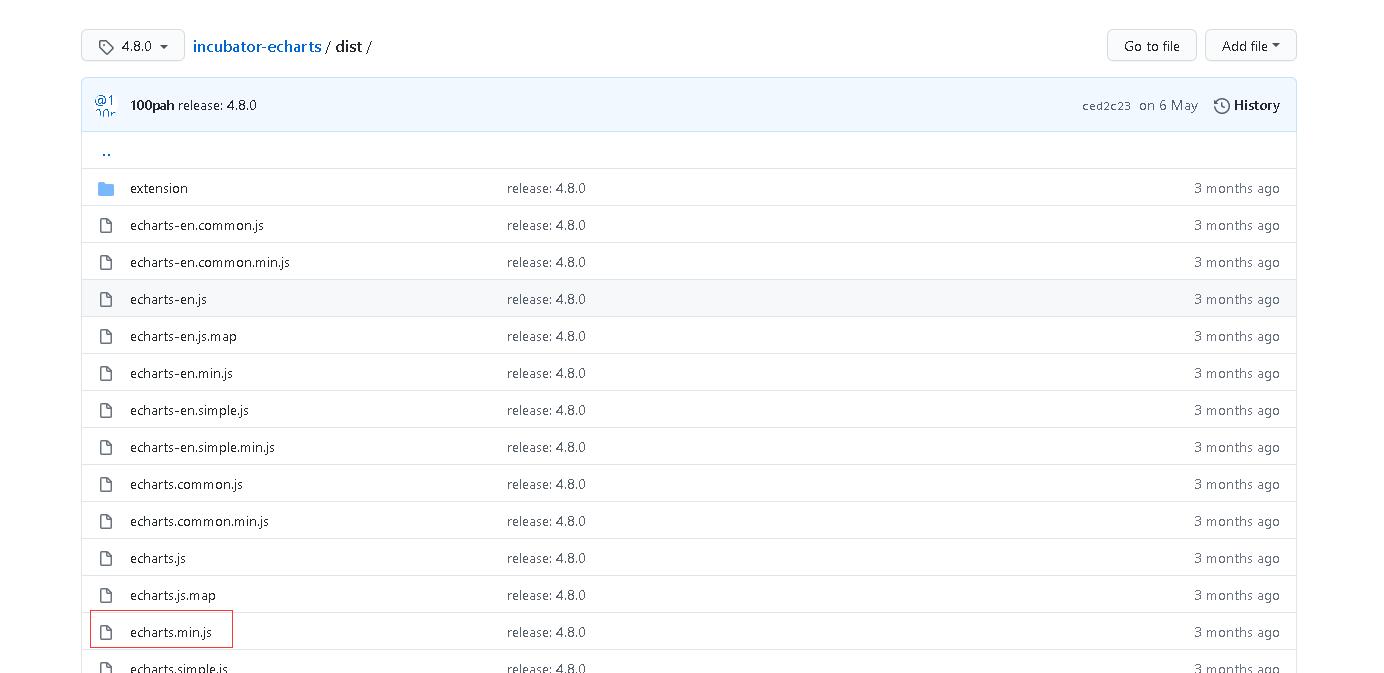Open echarts.common.js file
Screen dimensions: 1384x673
pyautogui.click(x=186, y=484)
